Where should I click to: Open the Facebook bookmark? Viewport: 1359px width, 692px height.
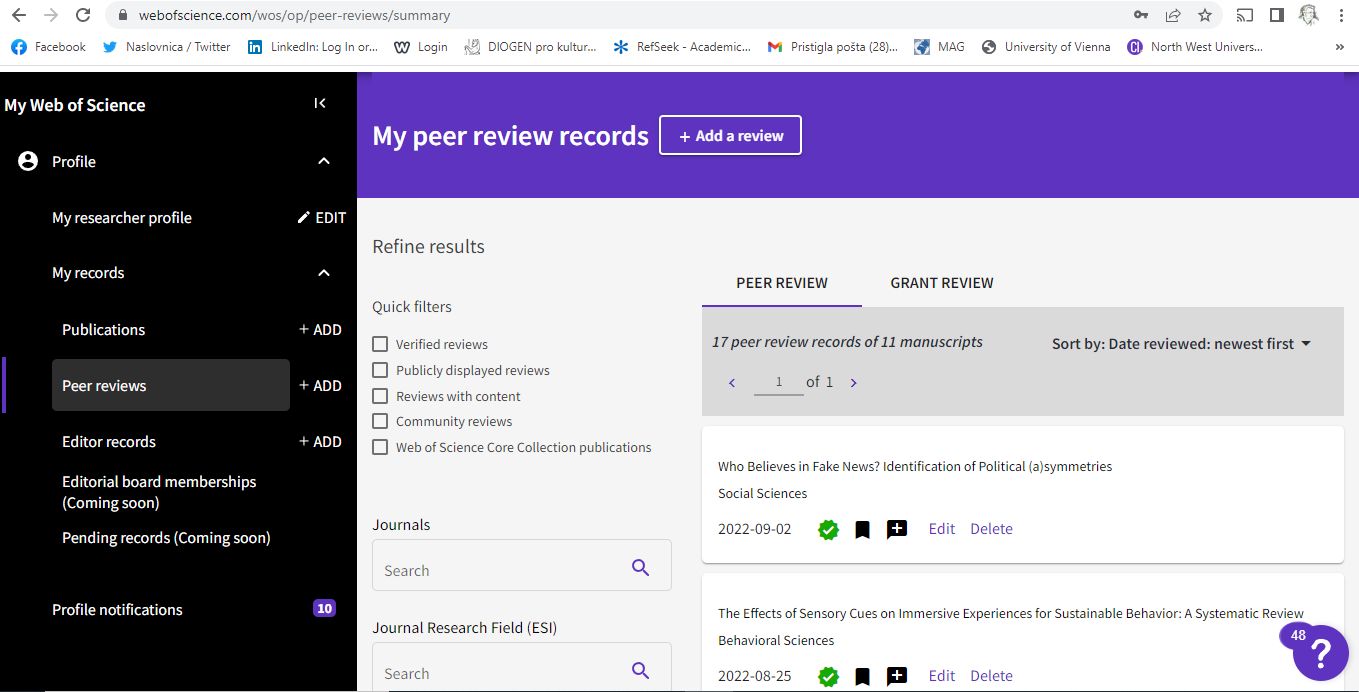pyautogui.click(x=48, y=47)
